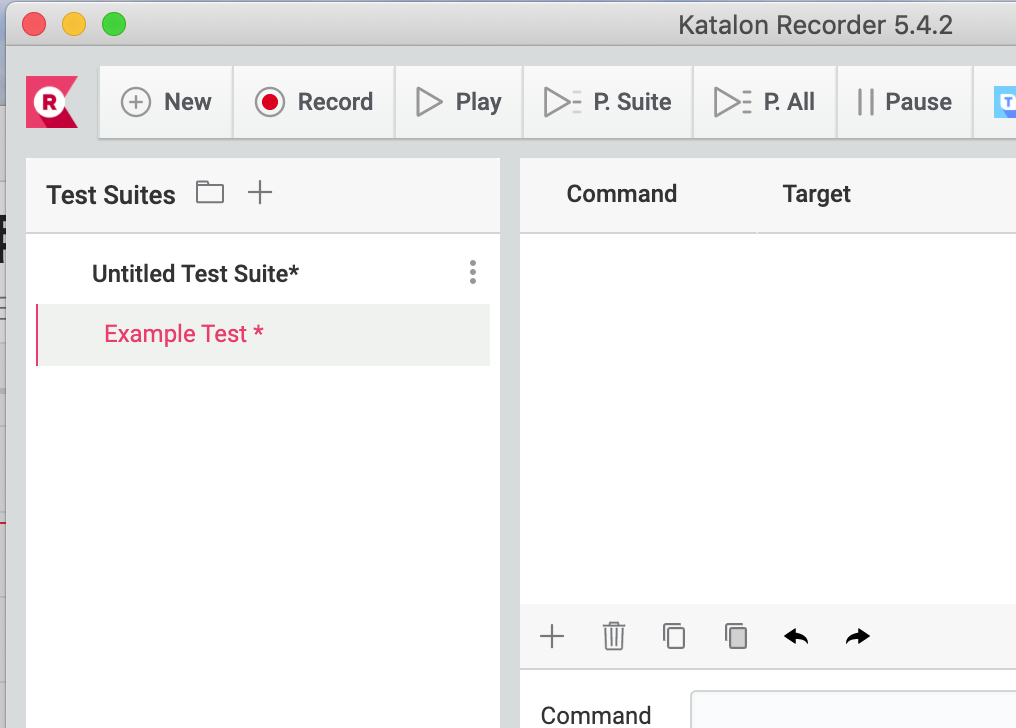The image size is (1016, 728).
Task: Click the Test Suites panel title
Action: [x=111, y=195]
